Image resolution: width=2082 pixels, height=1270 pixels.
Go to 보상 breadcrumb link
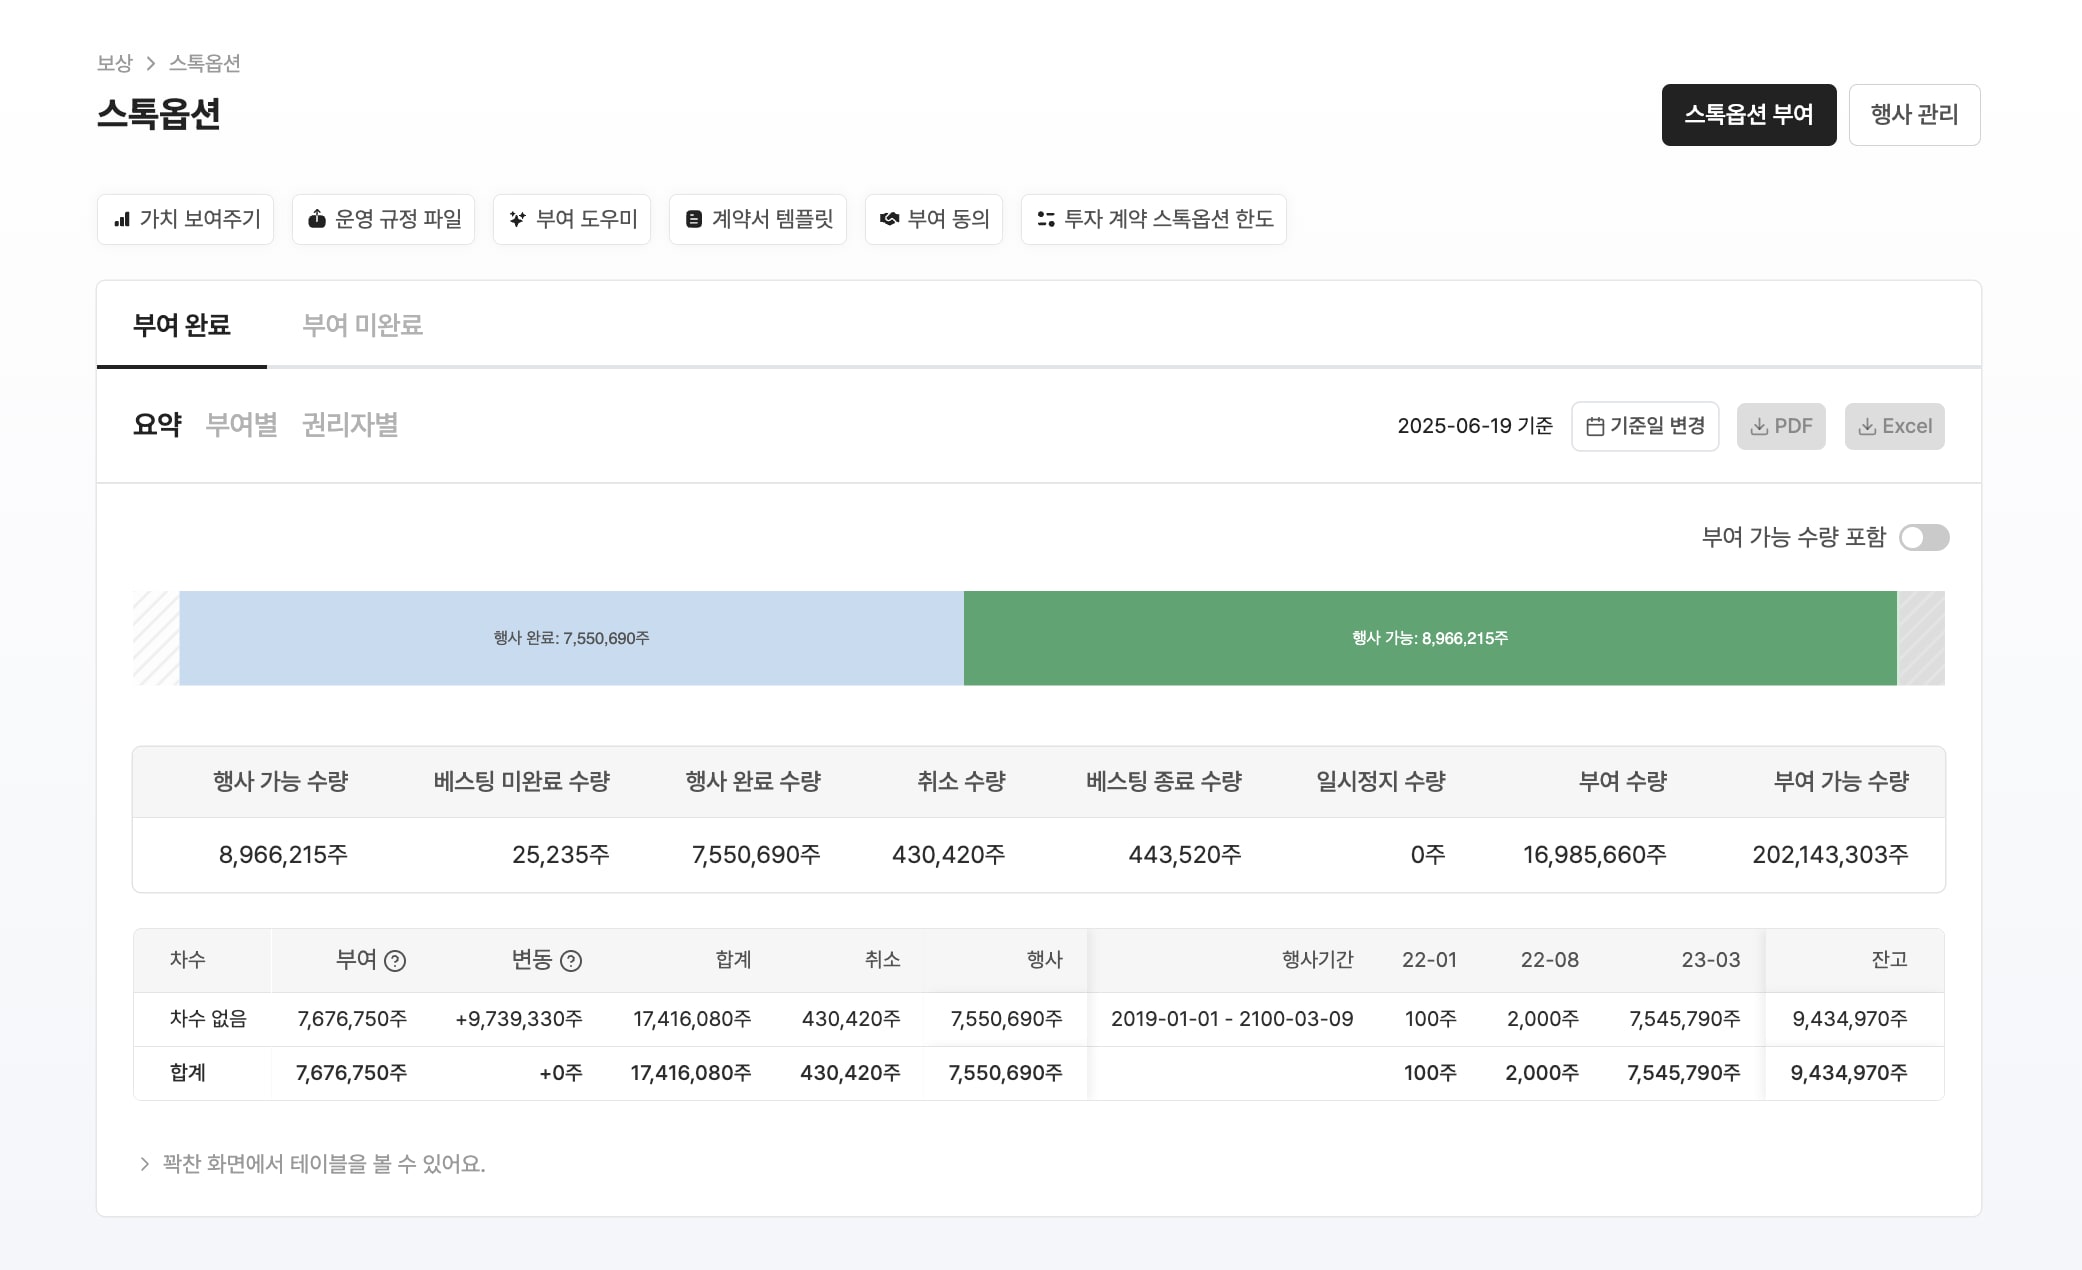(x=114, y=63)
